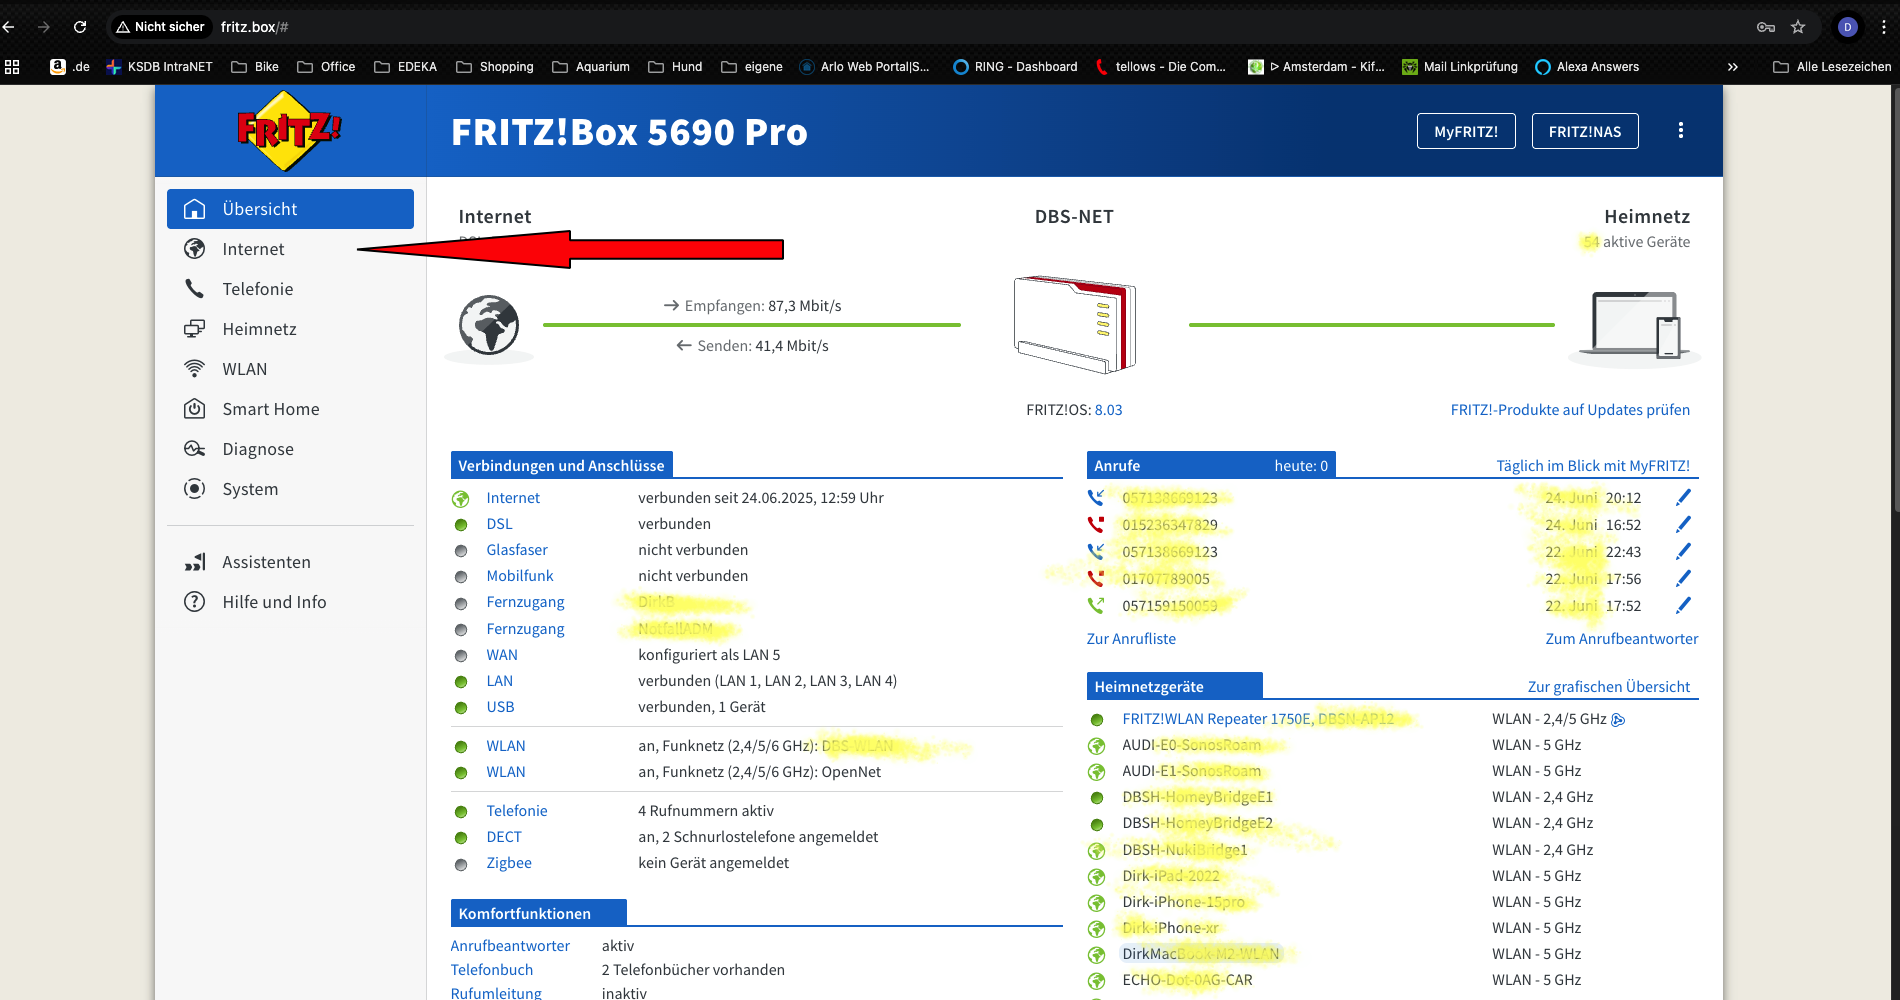Click the password key icon in address bar

pyautogui.click(x=1766, y=27)
